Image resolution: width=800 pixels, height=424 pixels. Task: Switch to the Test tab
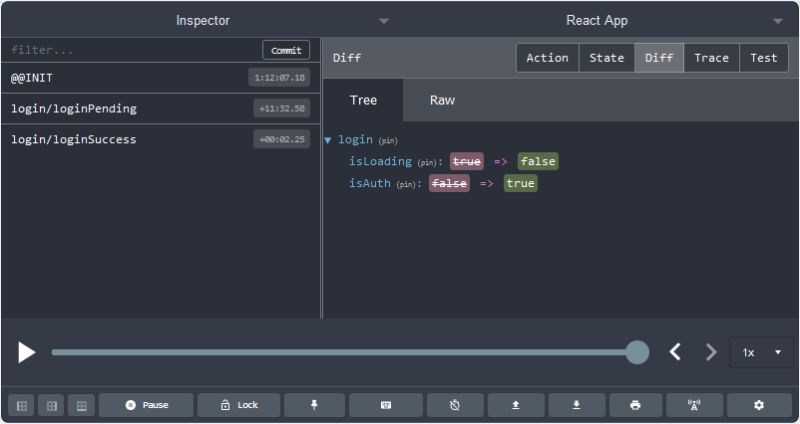(764, 58)
